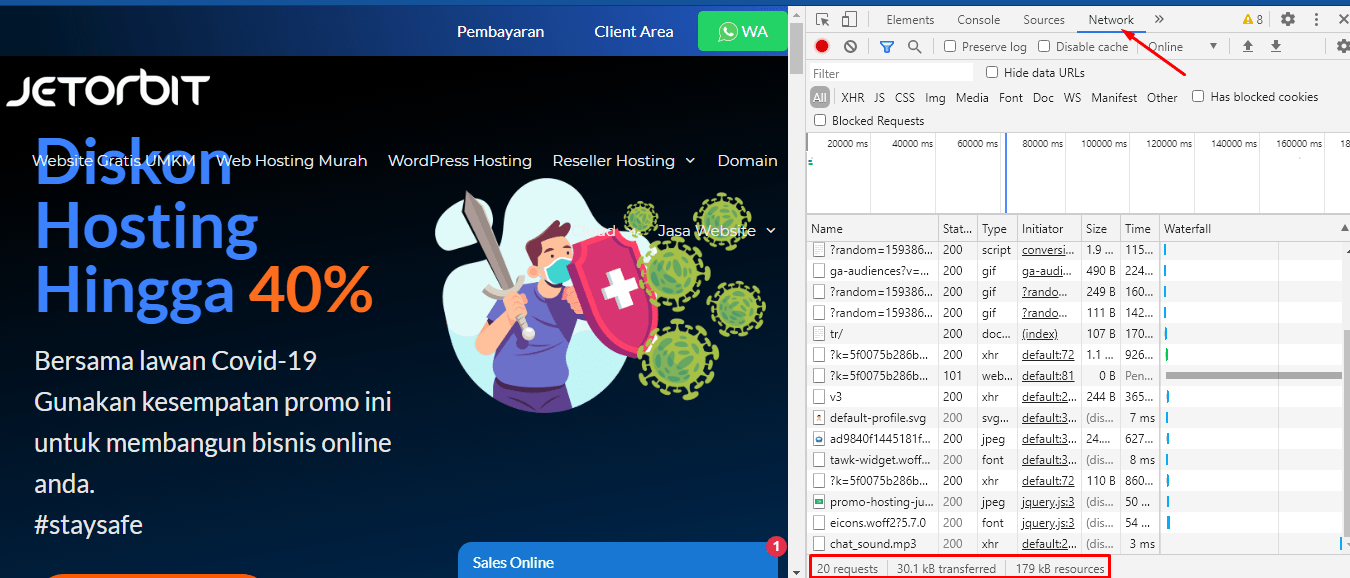Open the WA WhatsApp button
The height and width of the screenshot is (578, 1350).
pyautogui.click(x=743, y=31)
